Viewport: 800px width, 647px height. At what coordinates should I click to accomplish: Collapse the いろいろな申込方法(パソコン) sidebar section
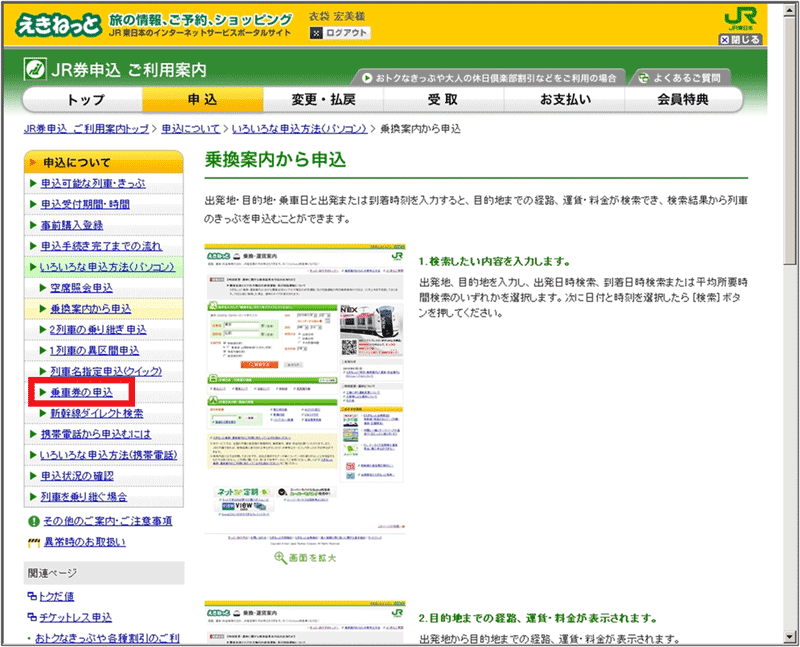tap(107, 267)
